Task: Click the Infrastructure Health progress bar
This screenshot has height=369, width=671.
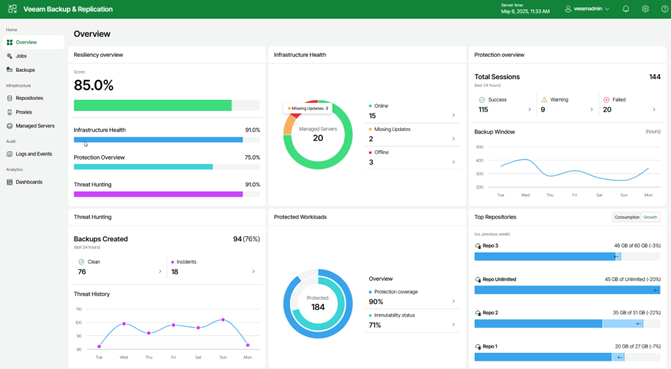Action: [166, 140]
